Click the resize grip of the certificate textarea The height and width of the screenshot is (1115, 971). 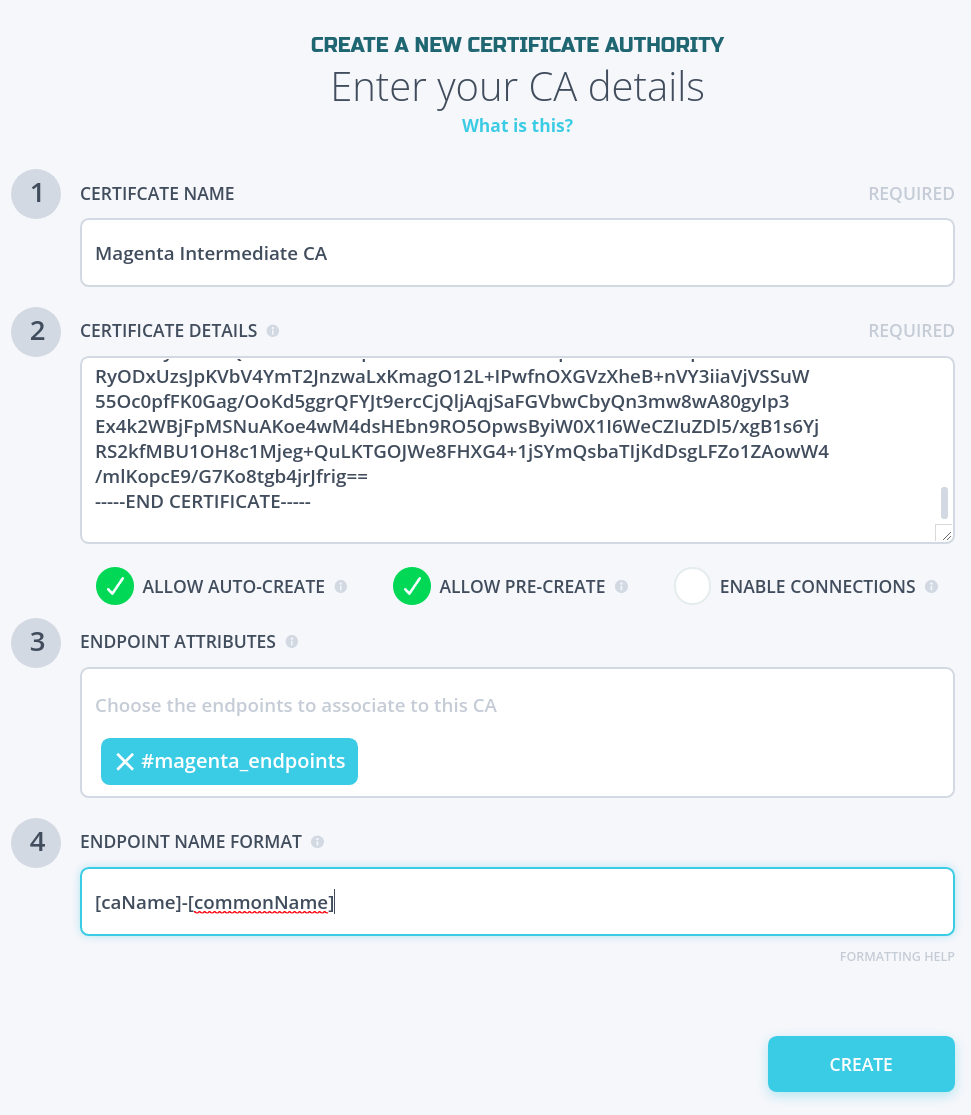pos(944,534)
